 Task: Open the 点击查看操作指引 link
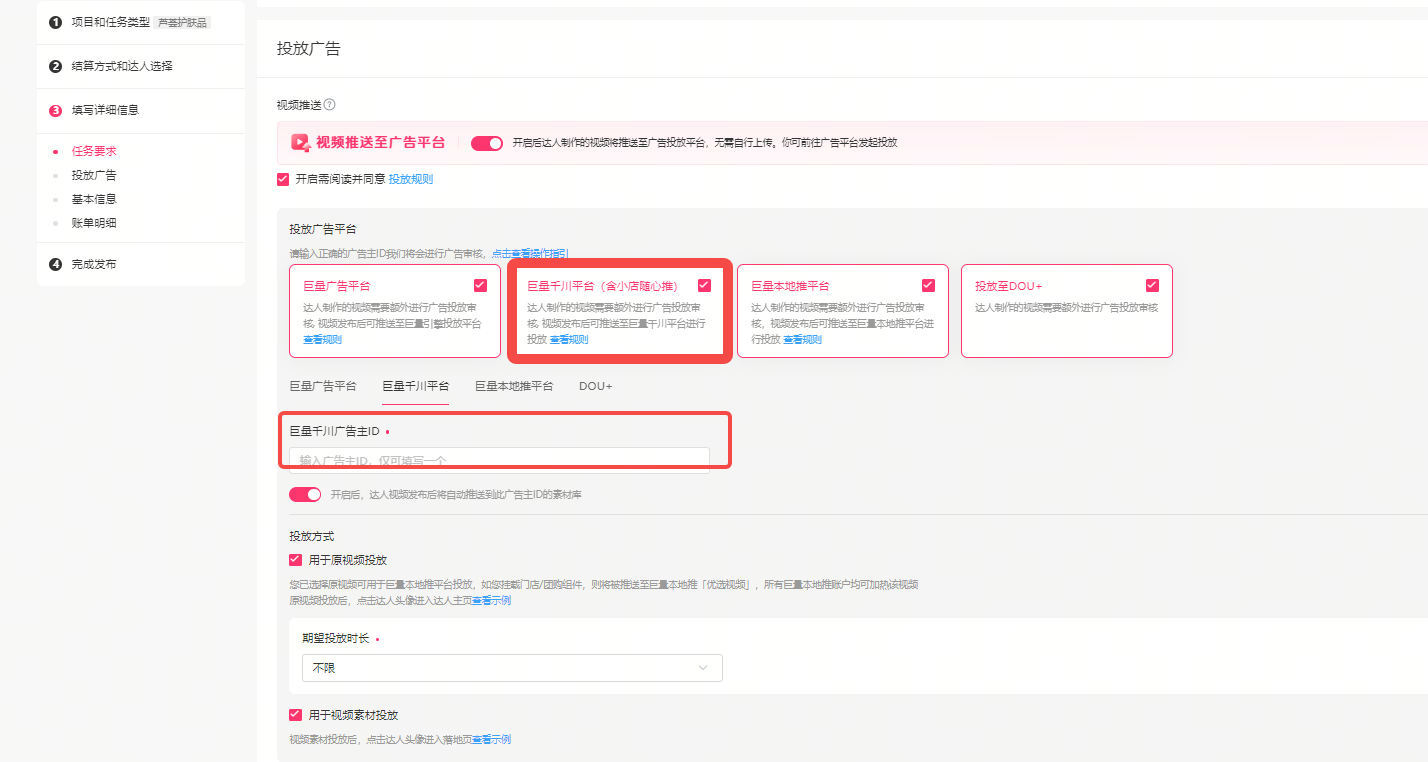530,254
